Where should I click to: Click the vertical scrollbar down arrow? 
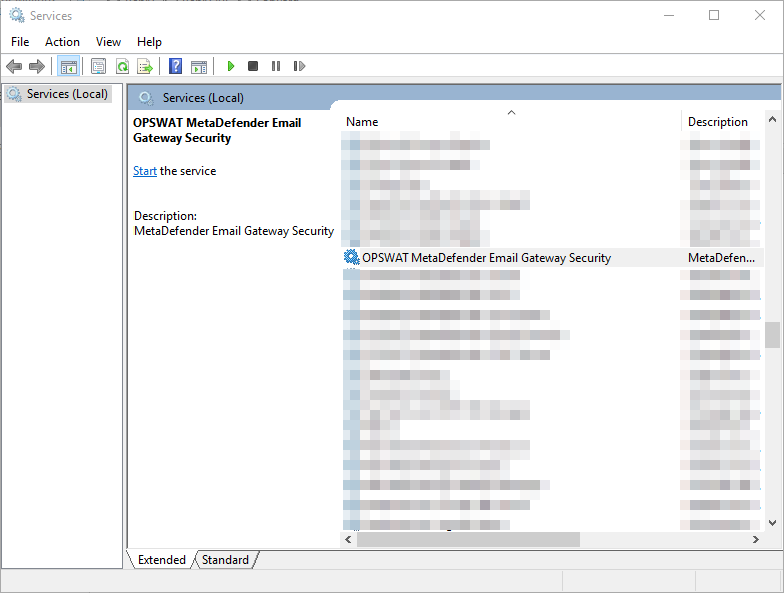coord(772,523)
